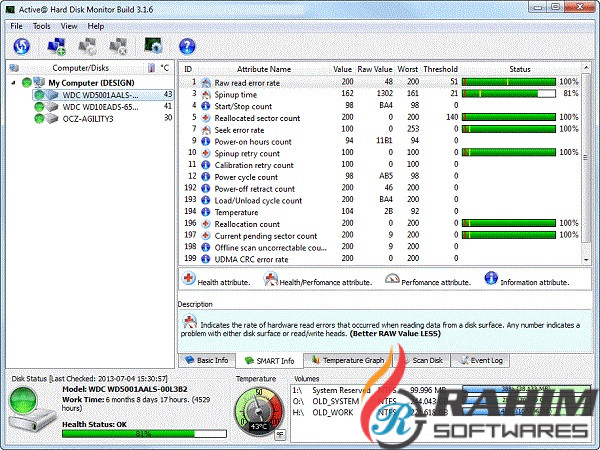Click the computer icon in Computer/Disks header
Screen dimensions: 600x450
click(x=14, y=68)
